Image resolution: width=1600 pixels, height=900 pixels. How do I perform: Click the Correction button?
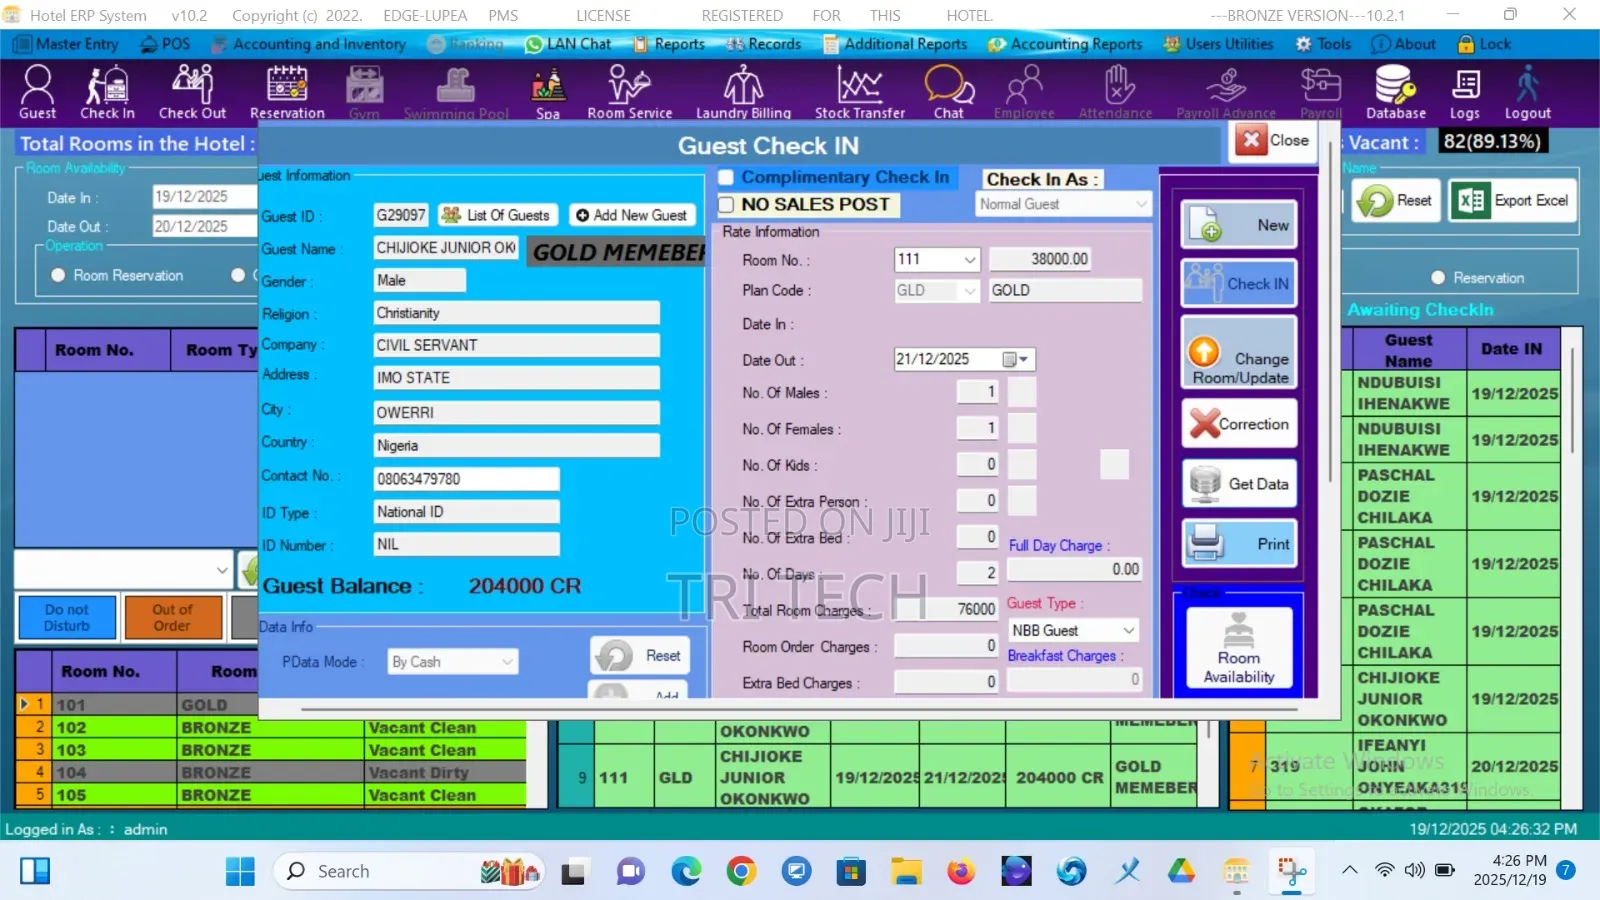coord(1240,424)
